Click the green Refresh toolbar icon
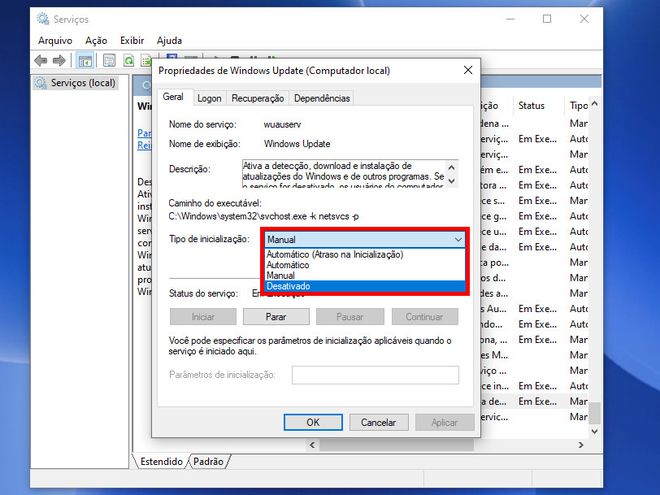 tap(128, 61)
